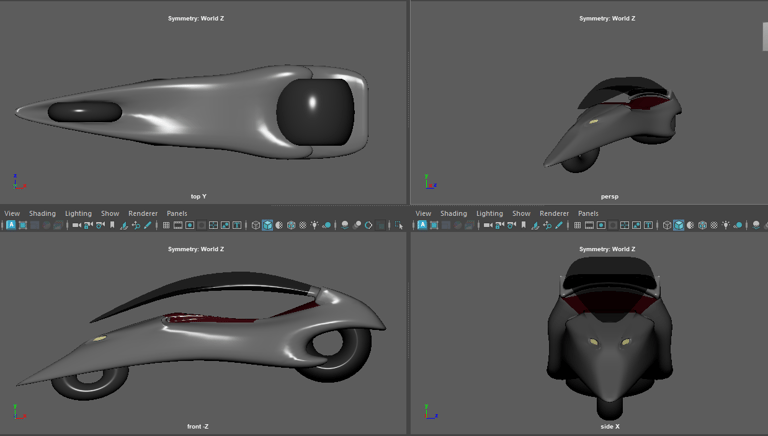
Task: Toggle Shadows icon in side X panel toolbar
Action: [x=738, y=225]
